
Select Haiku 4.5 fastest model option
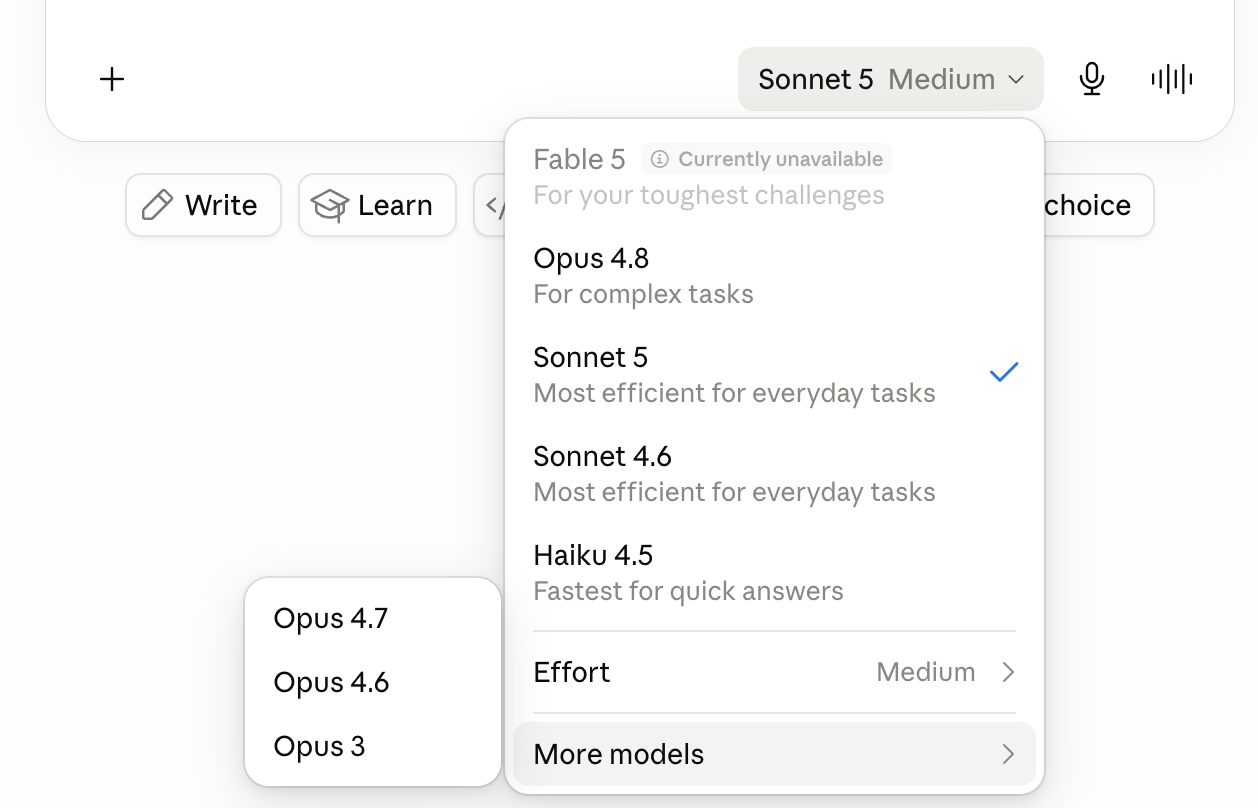tap(775, 572)
